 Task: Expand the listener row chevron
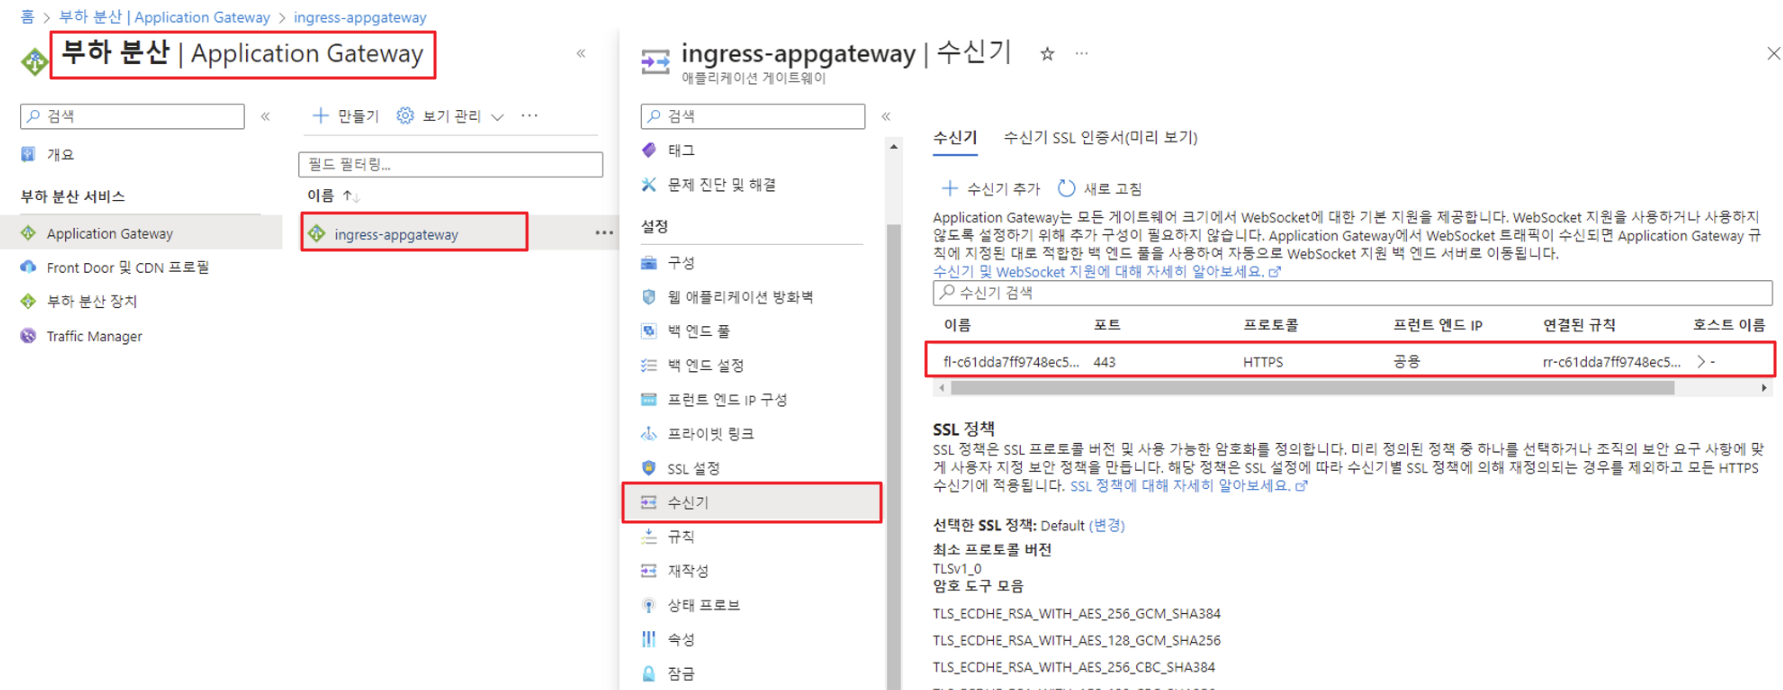[x=1701, y=362]
